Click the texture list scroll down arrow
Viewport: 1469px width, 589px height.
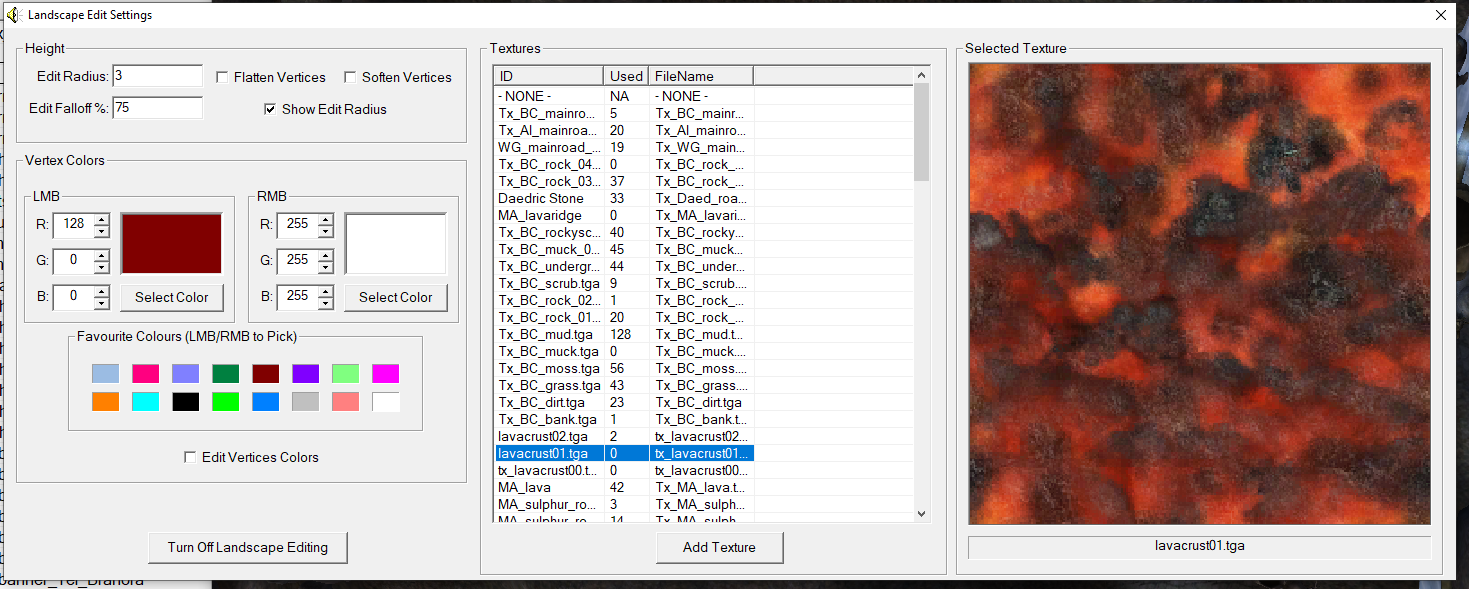pos(922,513)
